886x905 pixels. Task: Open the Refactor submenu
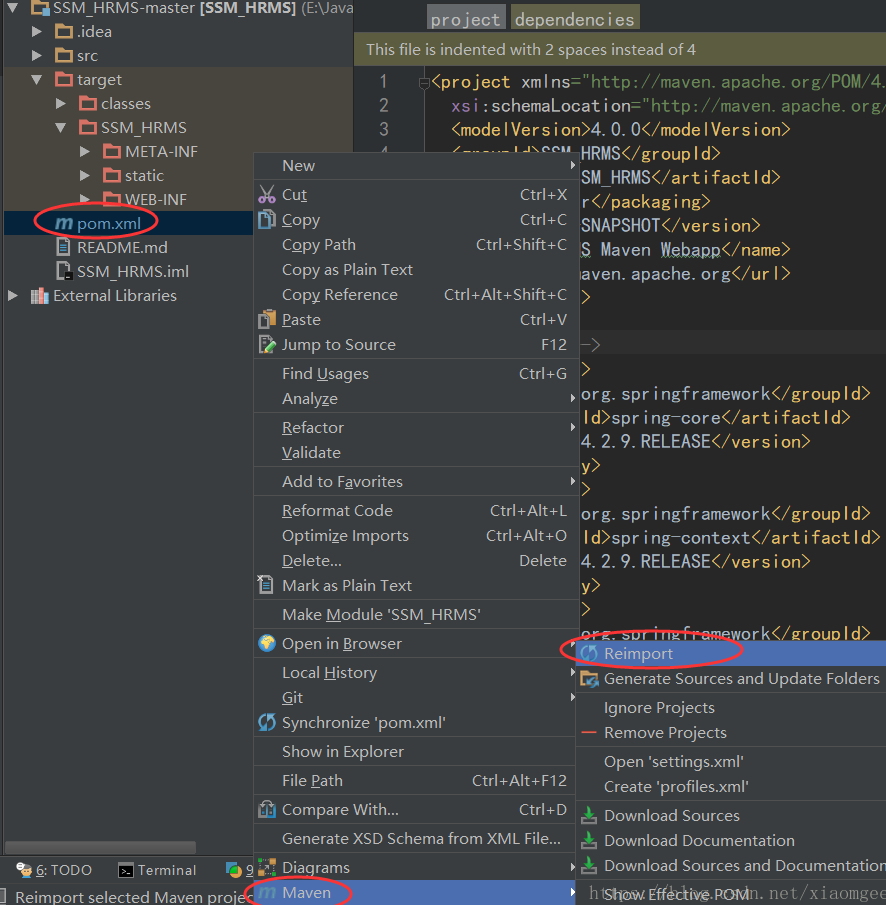[416, 427]
